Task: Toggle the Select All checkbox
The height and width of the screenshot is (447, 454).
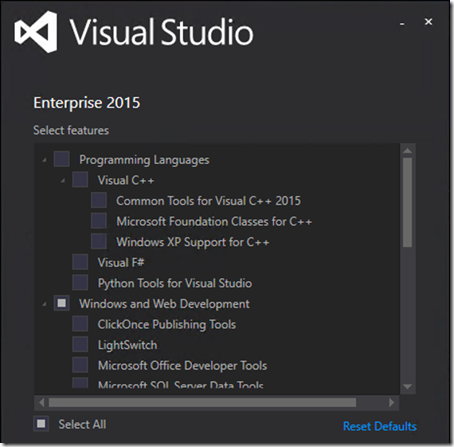Action: click(x=41, y=424)
